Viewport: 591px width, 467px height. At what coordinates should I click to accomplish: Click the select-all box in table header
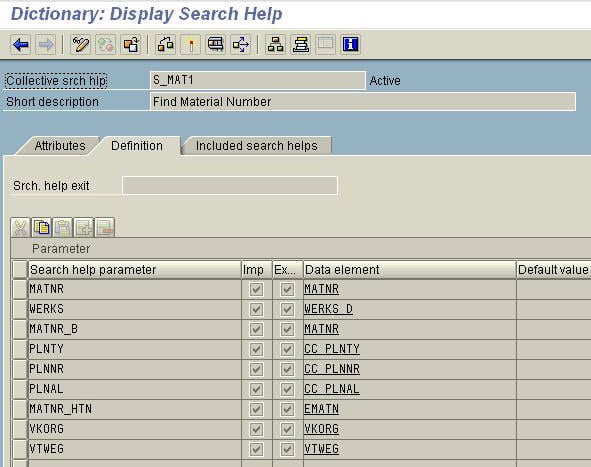(20, 269)
